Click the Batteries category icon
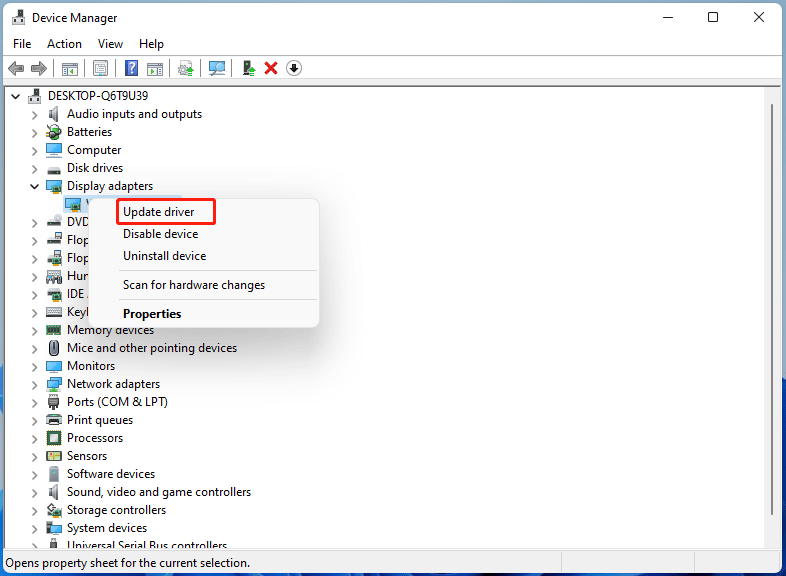 click(54, 132)
